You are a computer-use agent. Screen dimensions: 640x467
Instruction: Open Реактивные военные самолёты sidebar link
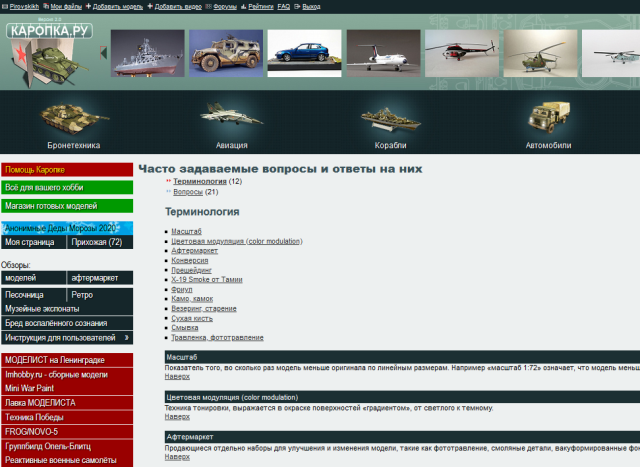67,460
